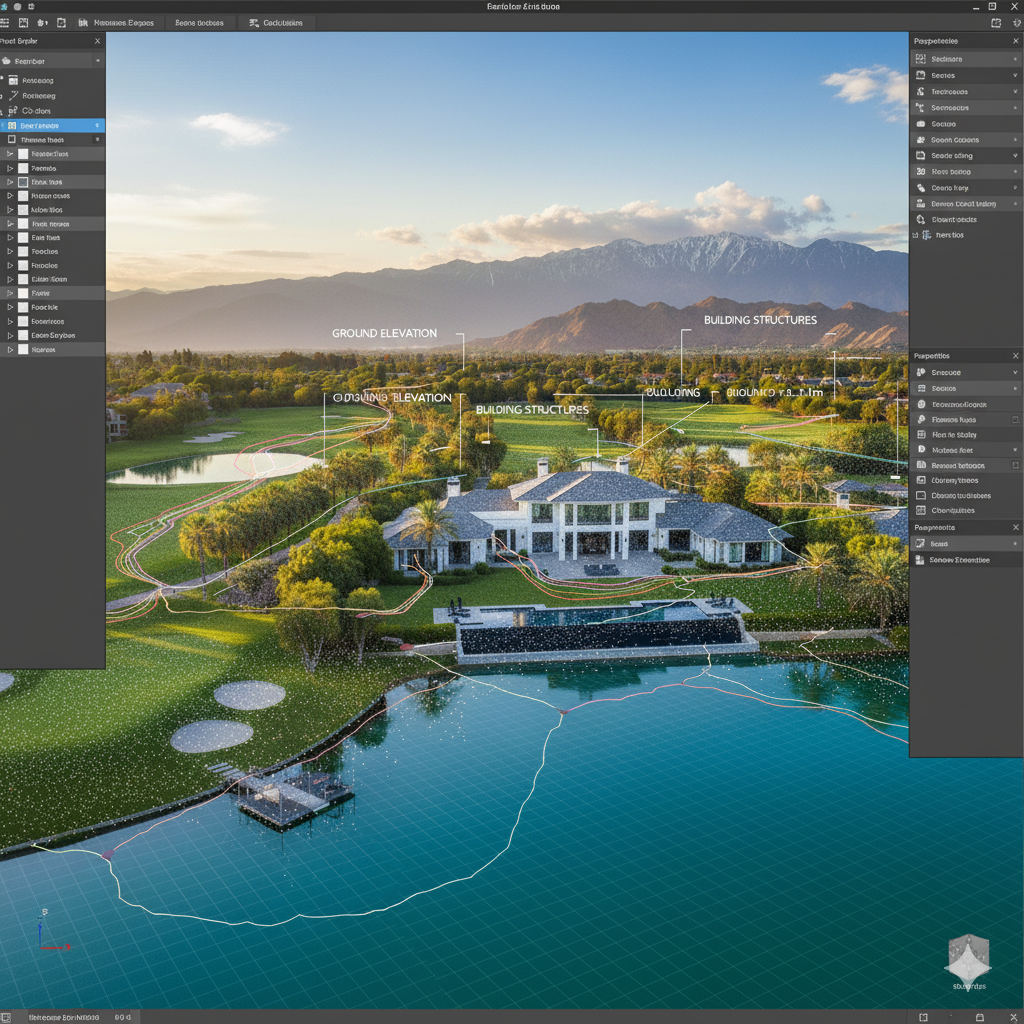Toggle the checkbox on the 'Flosses fugs' row
The width and height of the screenshot is (1024, 1024).
pos(1015,420)
